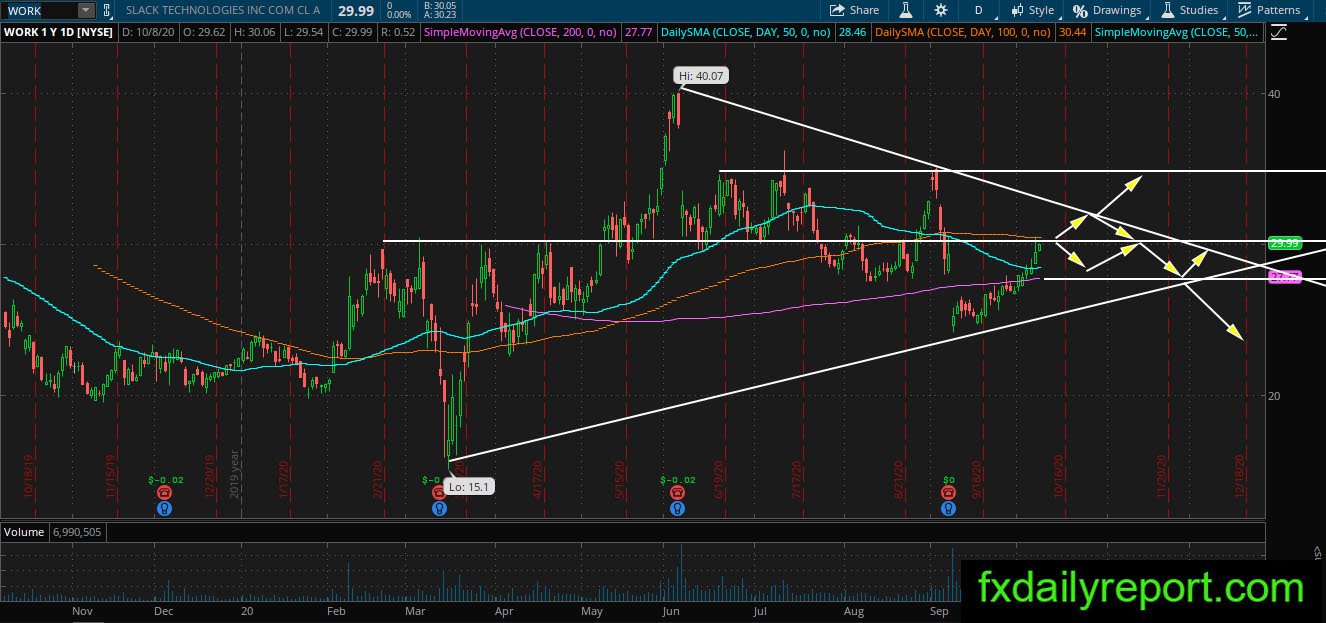Click the Lo: 15.1 price bubble
Screen dimensions: 1326x623
point(470,487)
